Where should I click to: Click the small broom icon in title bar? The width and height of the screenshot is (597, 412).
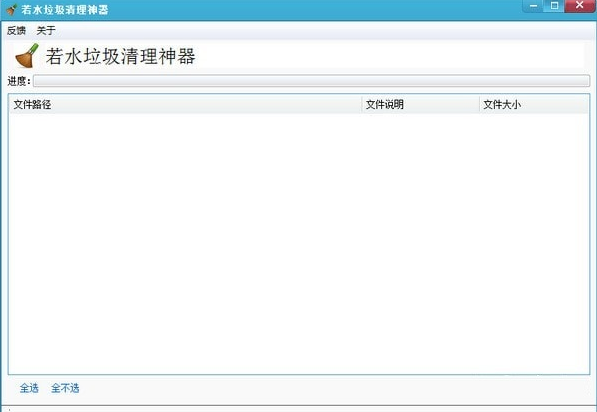click(12, 10)
